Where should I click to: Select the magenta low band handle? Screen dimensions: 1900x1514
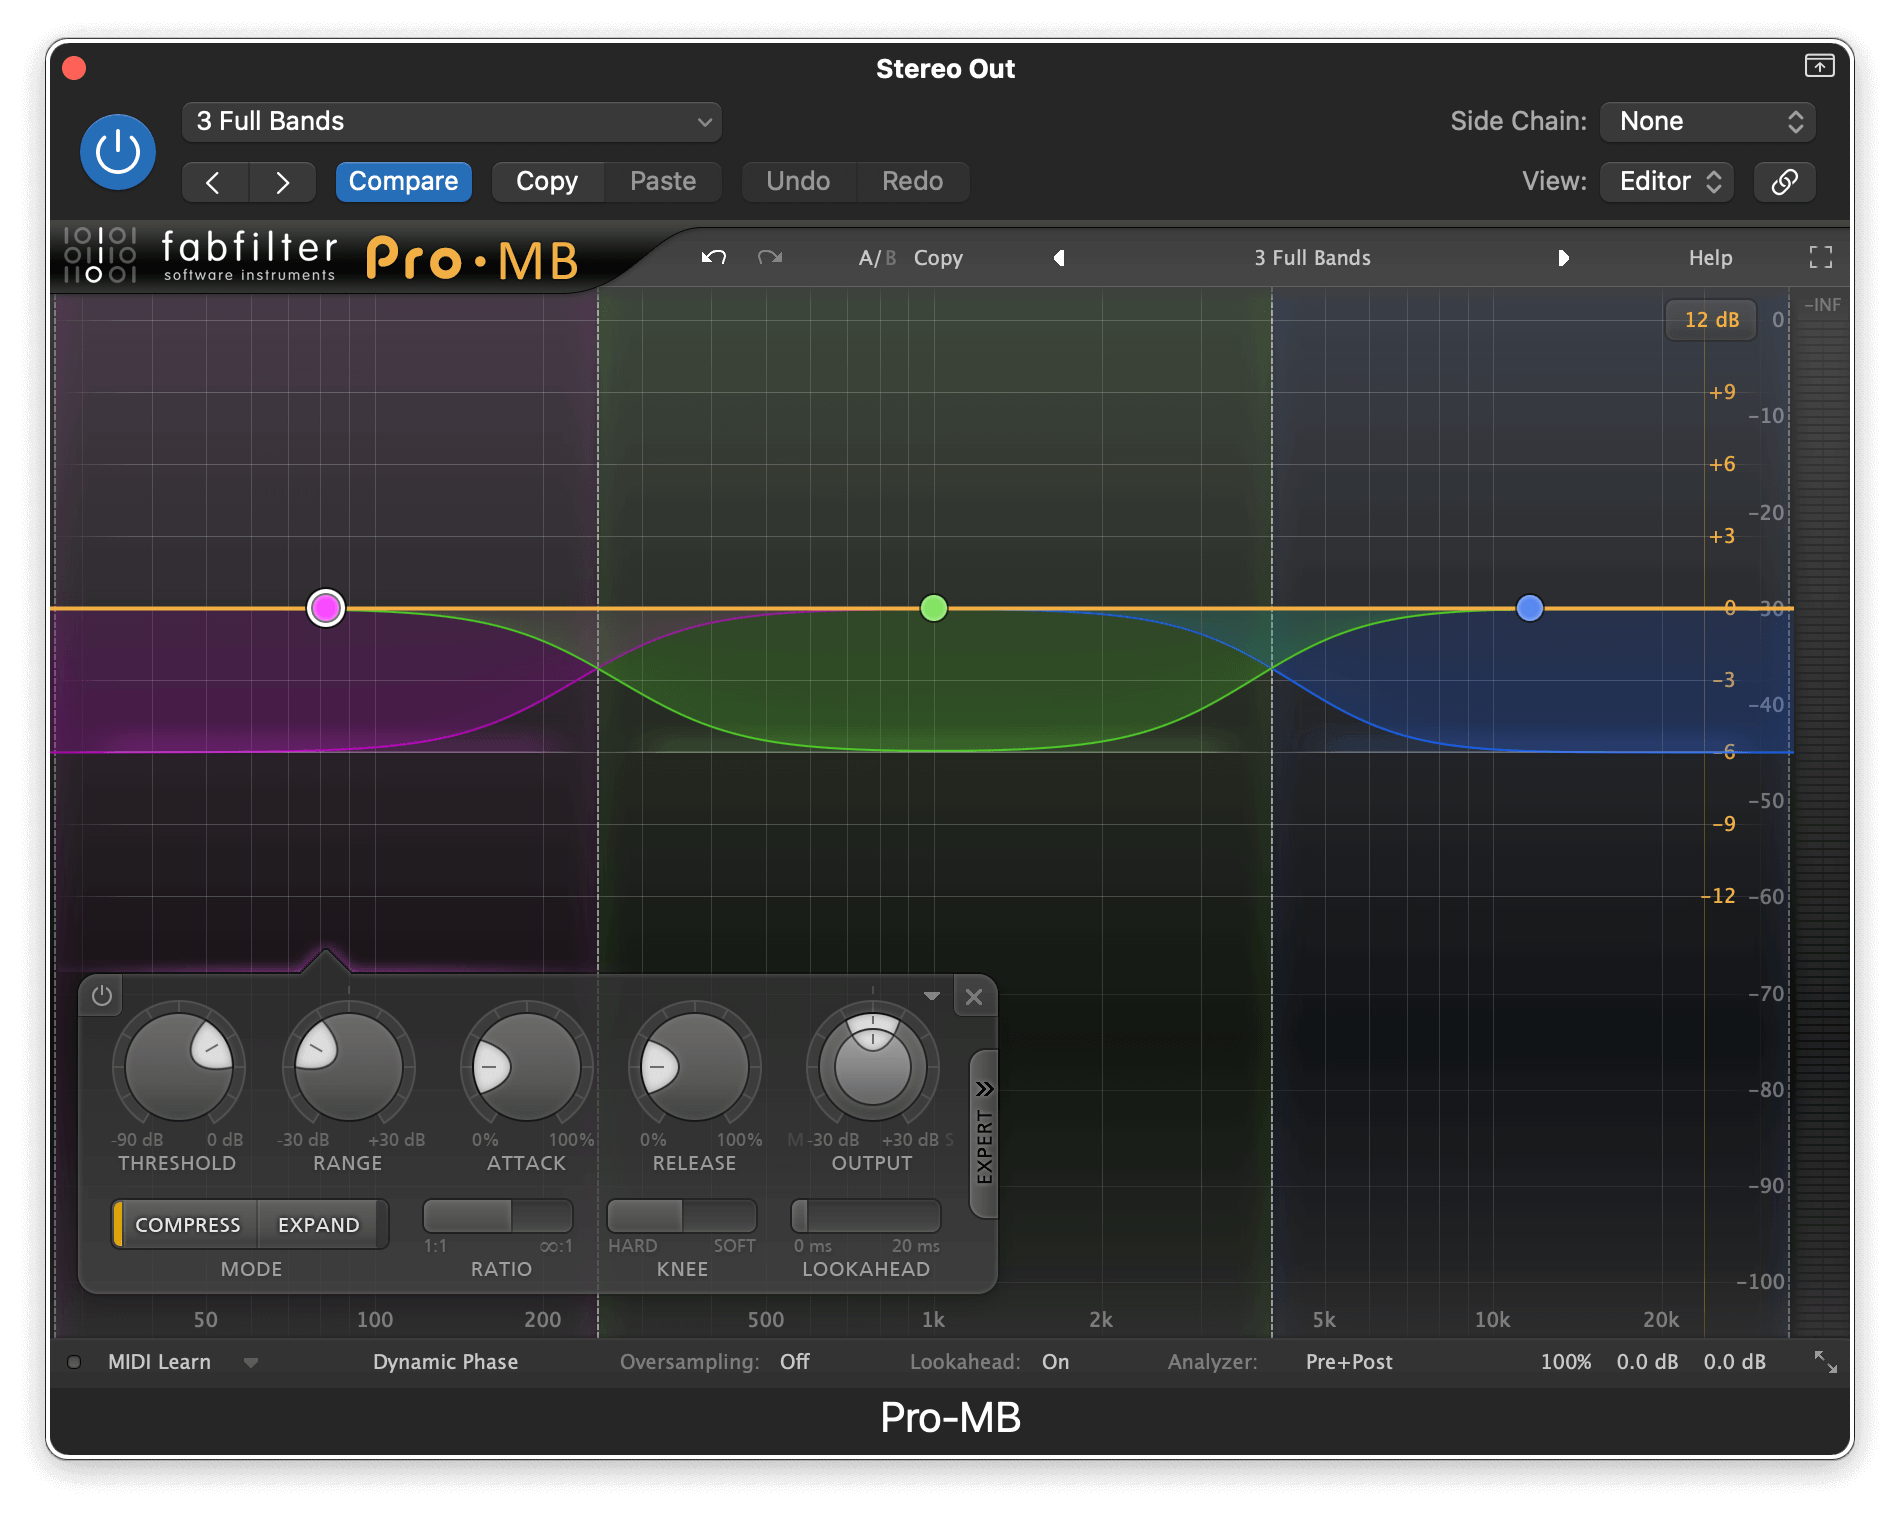pos(326,608)
